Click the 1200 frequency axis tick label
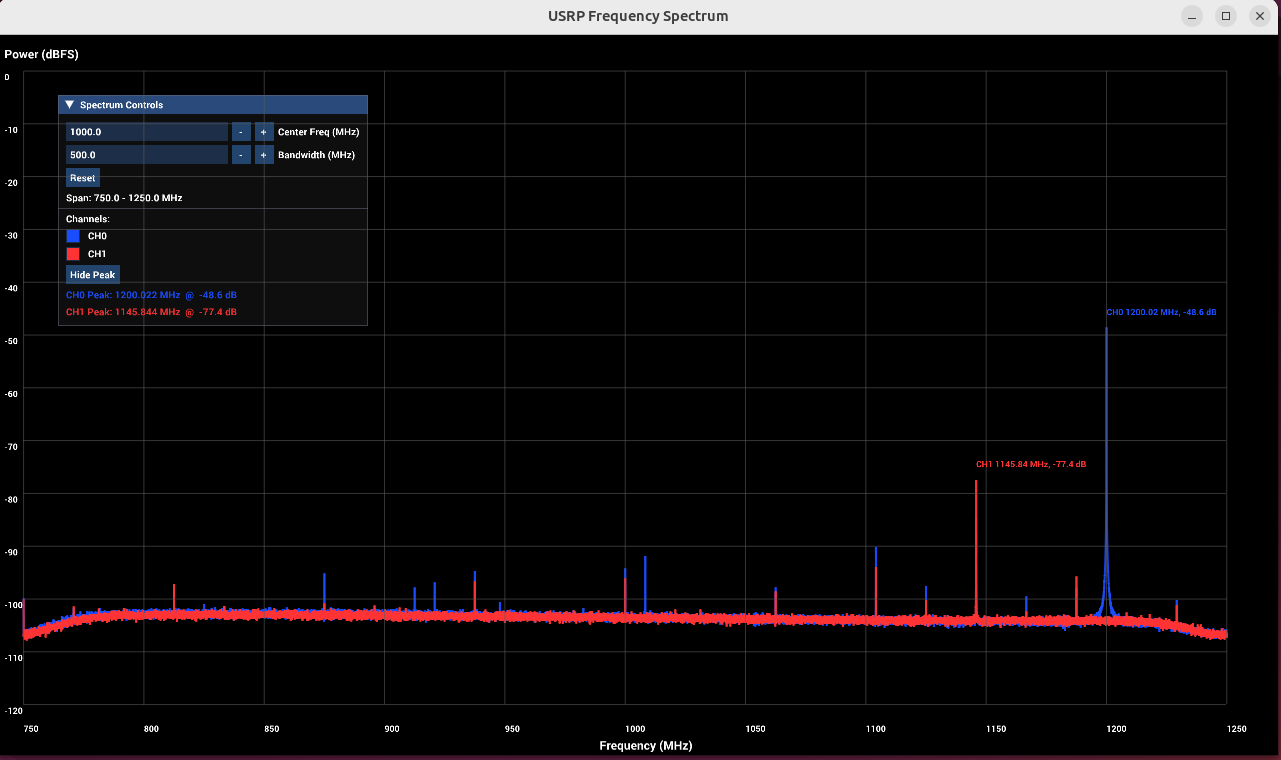The width and height of the screenshot is (1281, 760). 1115,729
